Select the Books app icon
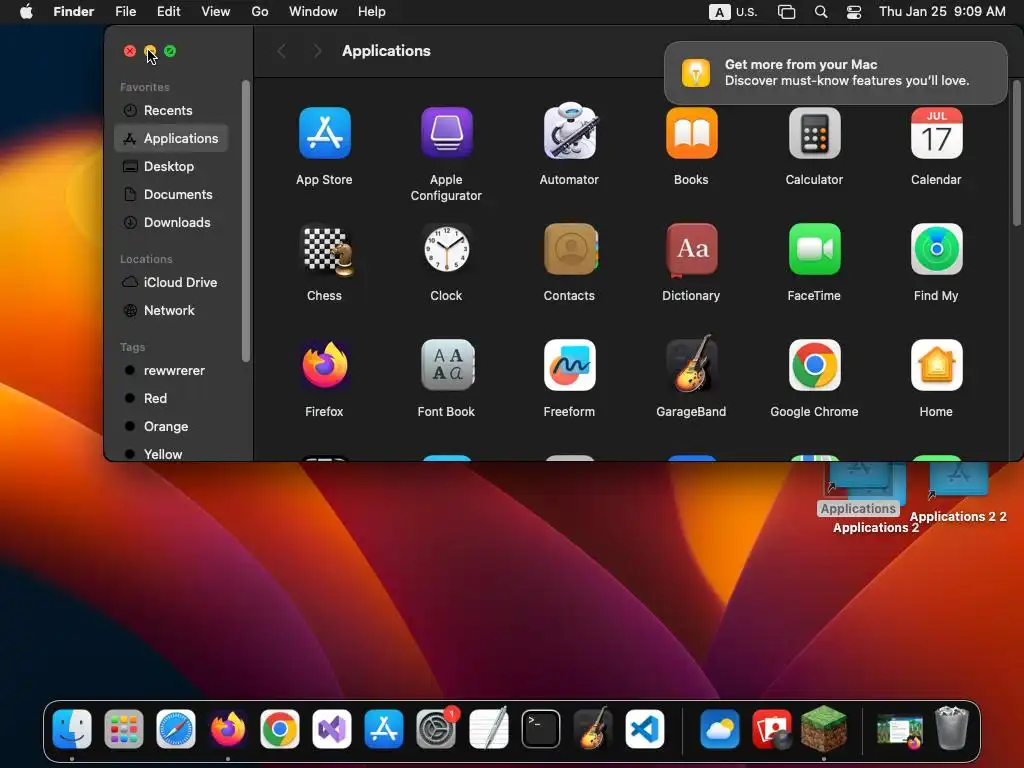This screenshot has height=768, width=1024. (692, 133)
